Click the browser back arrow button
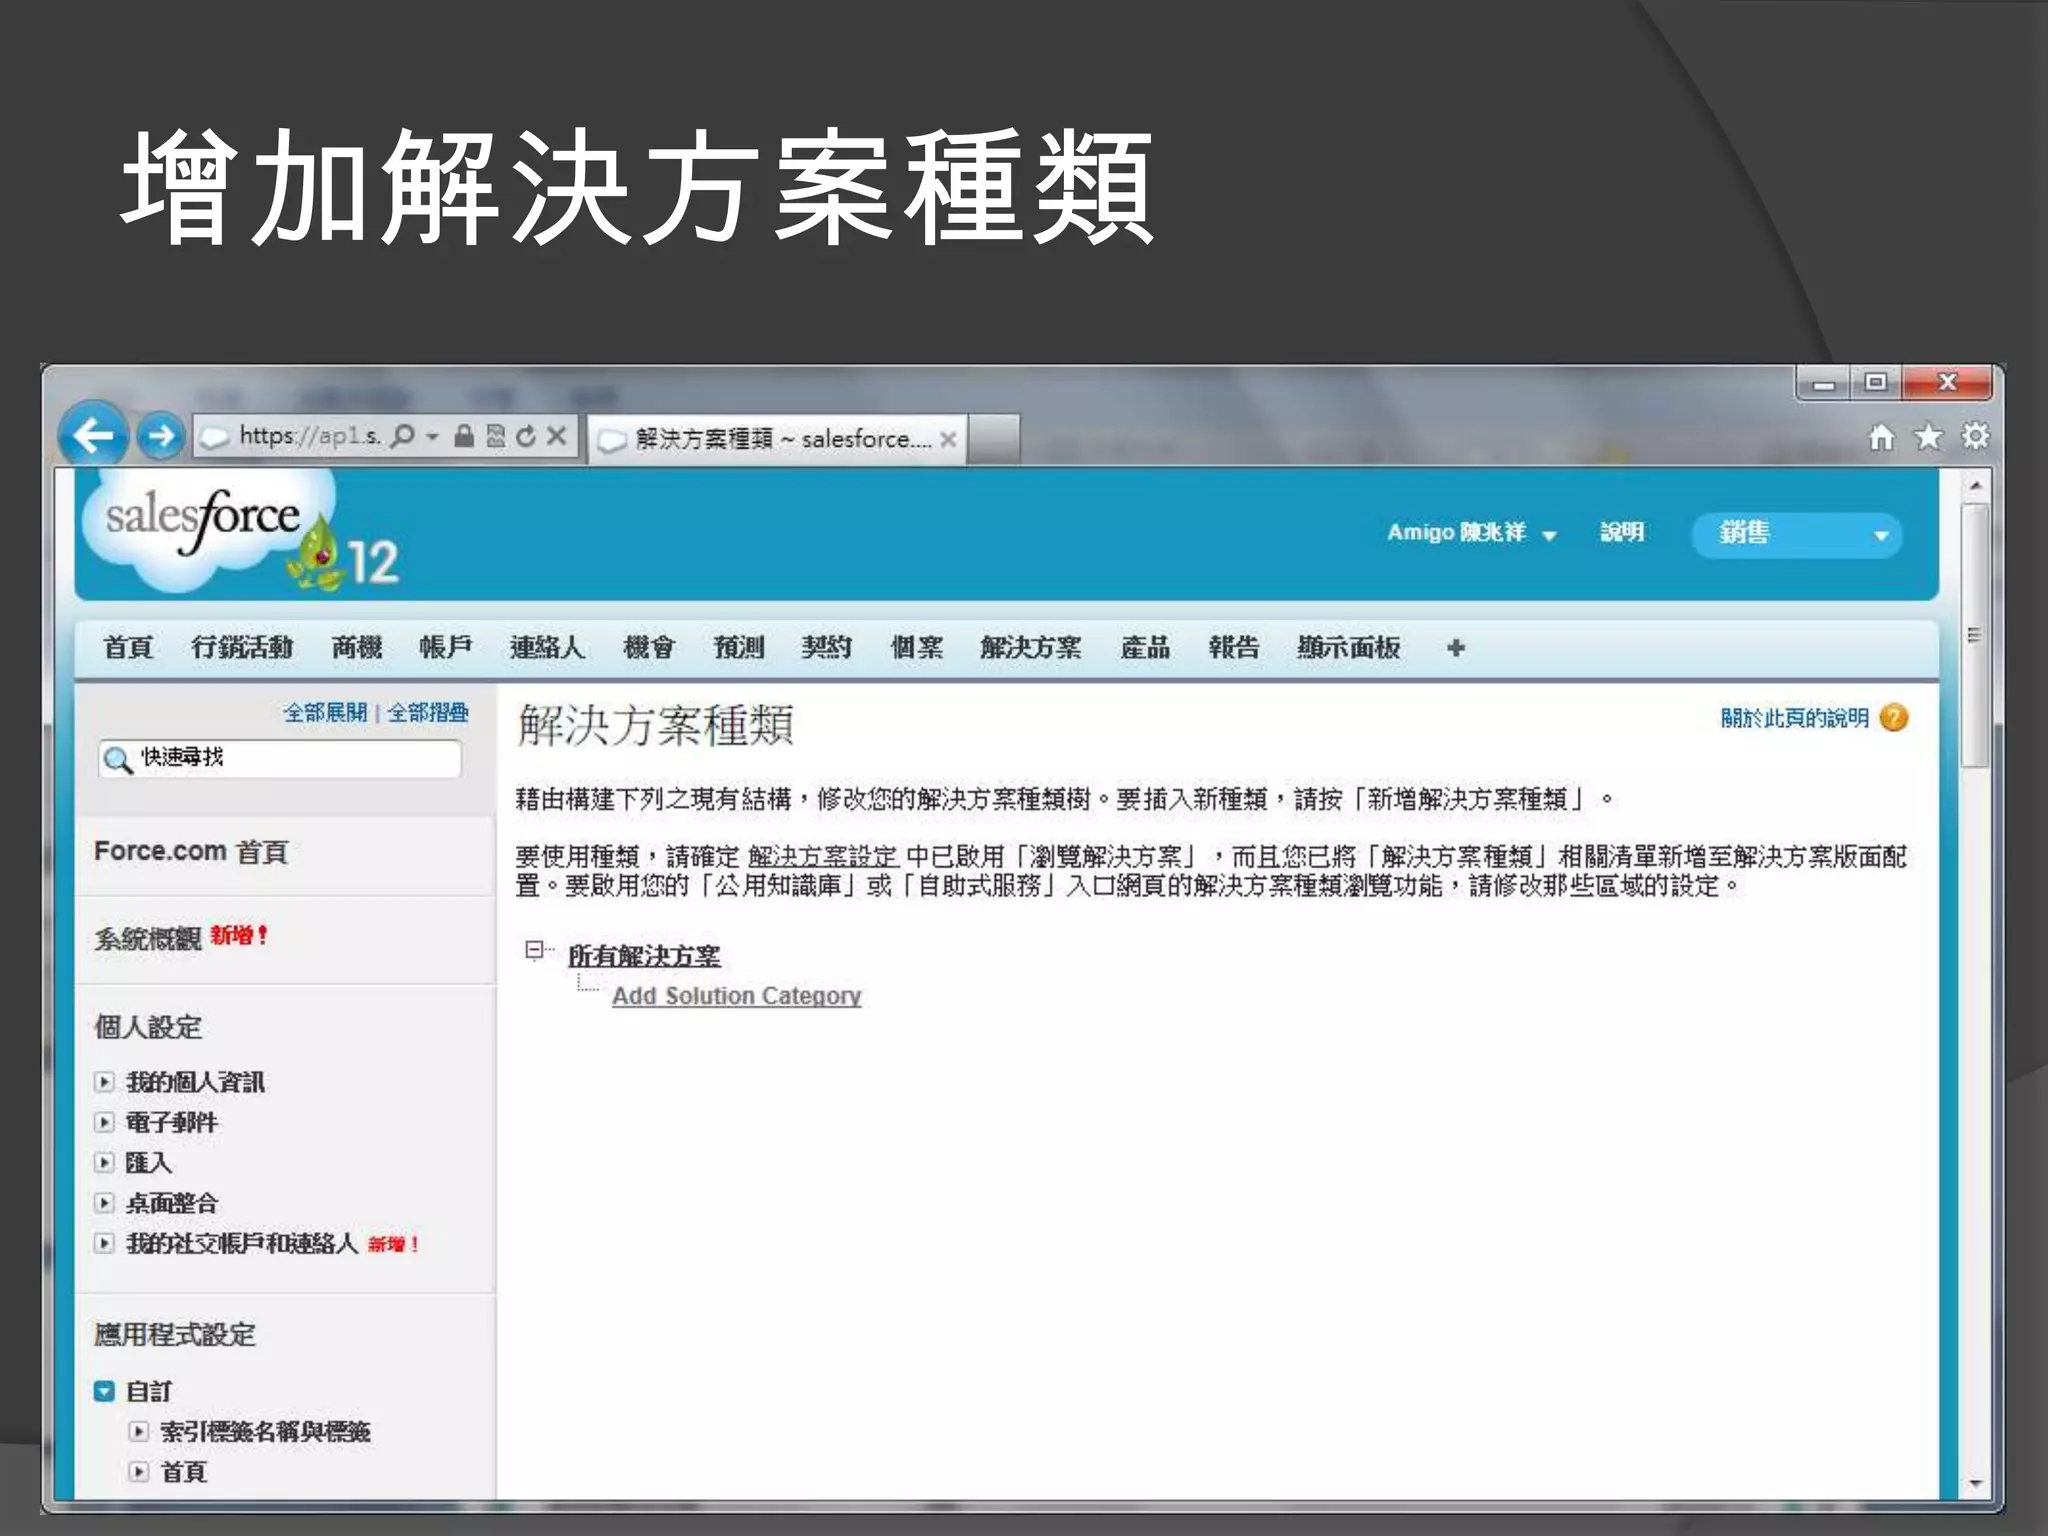The height and width of the screenshot is (1536, 2048). pos(93,436)
